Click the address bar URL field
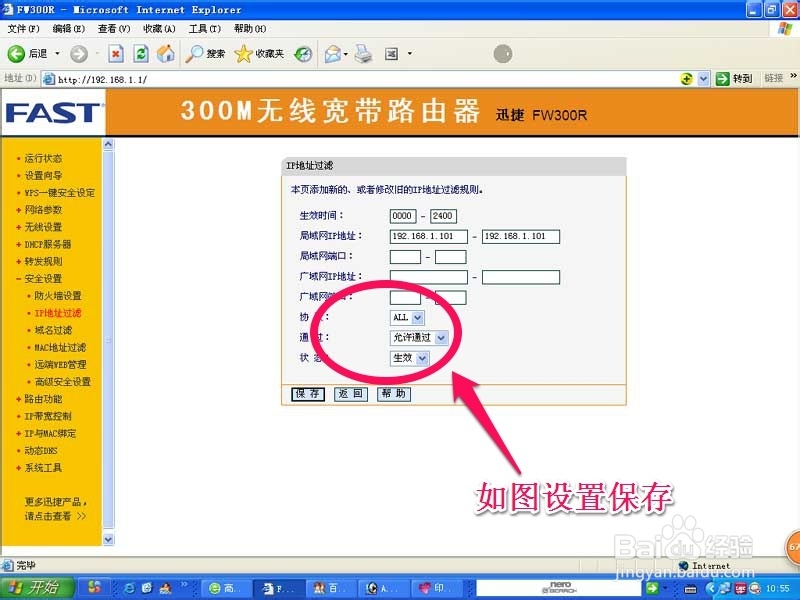 pyautogui.click(x=360, y=79)
